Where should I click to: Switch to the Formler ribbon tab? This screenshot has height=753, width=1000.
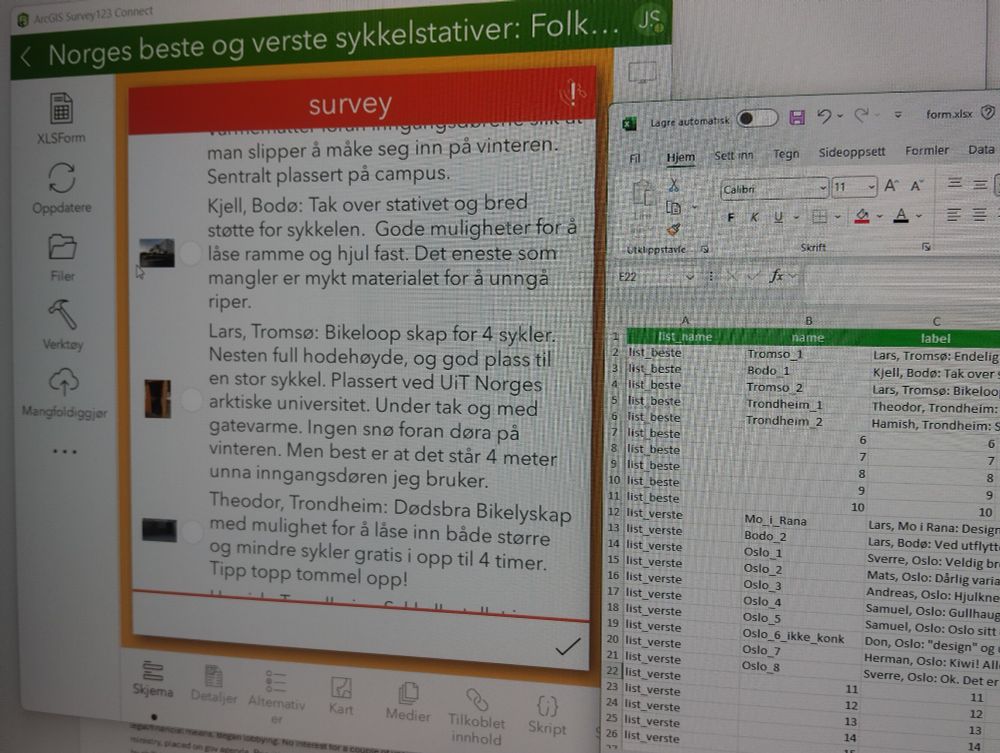[927, 150]
